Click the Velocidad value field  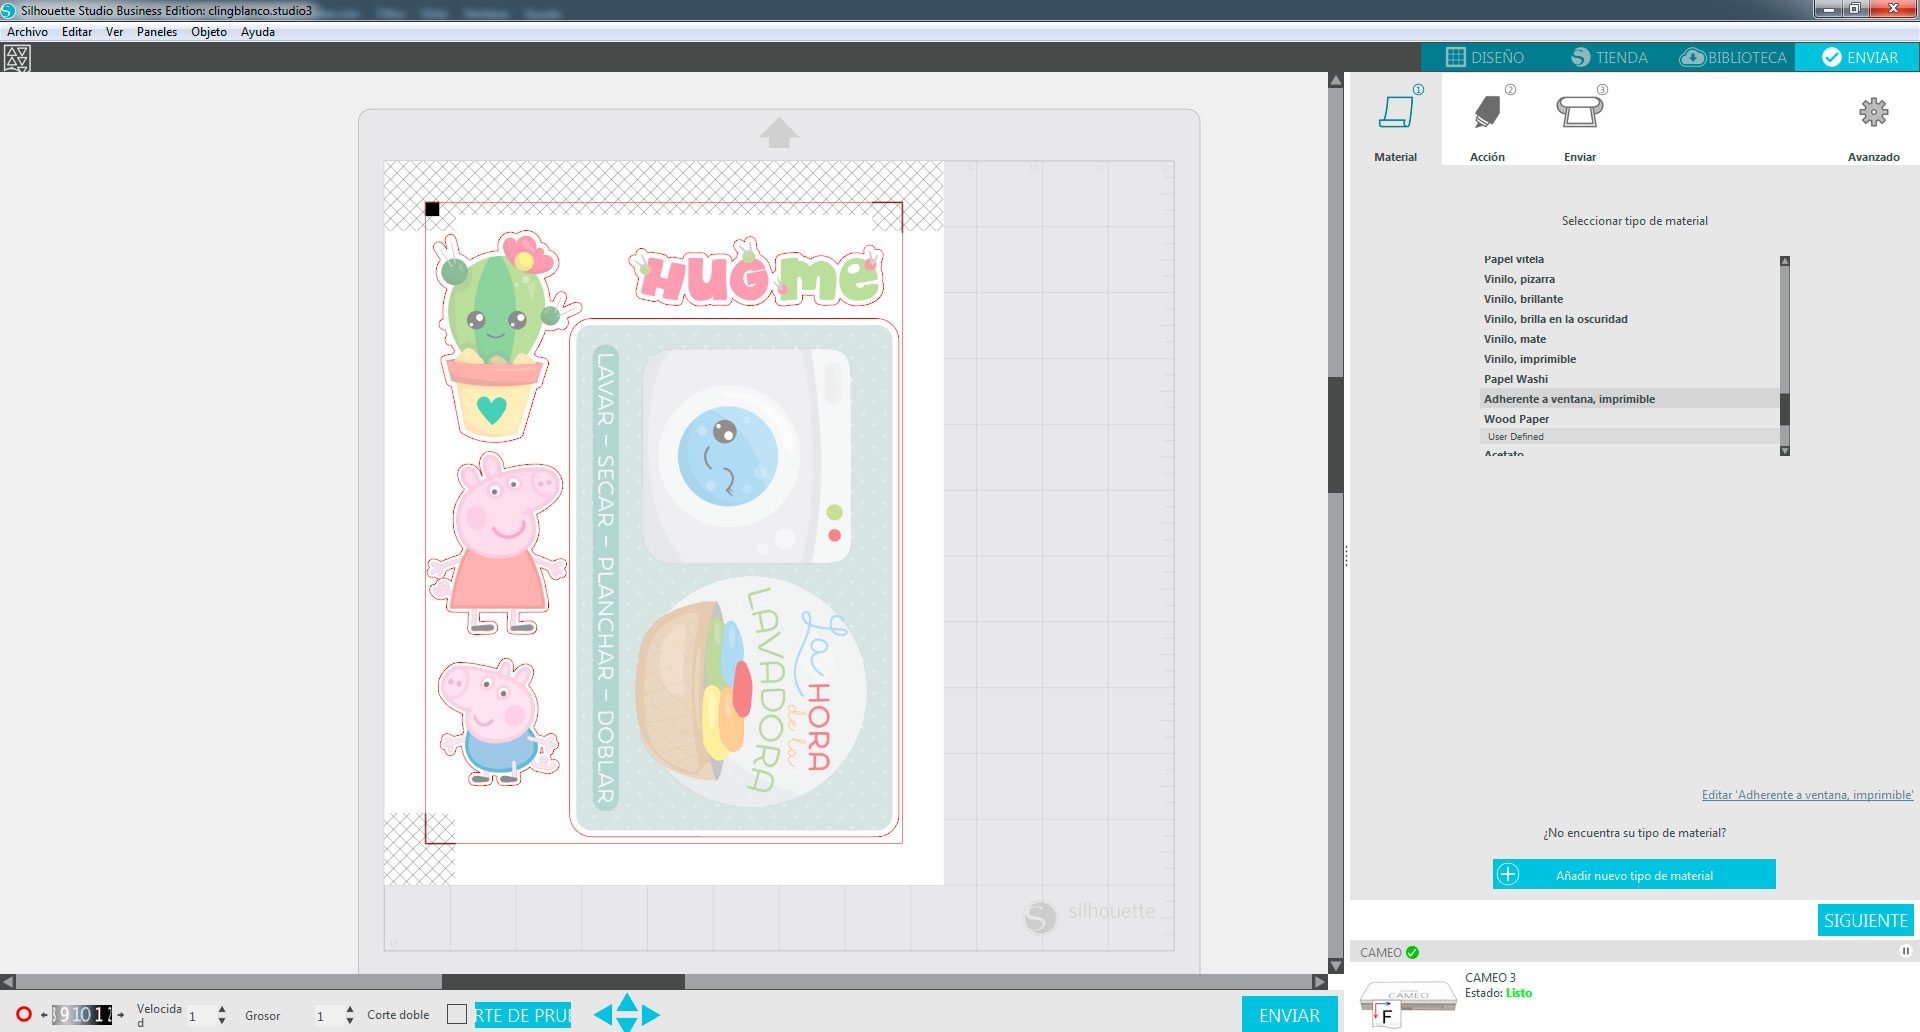pyautogui.click(x=200, y=1015)
